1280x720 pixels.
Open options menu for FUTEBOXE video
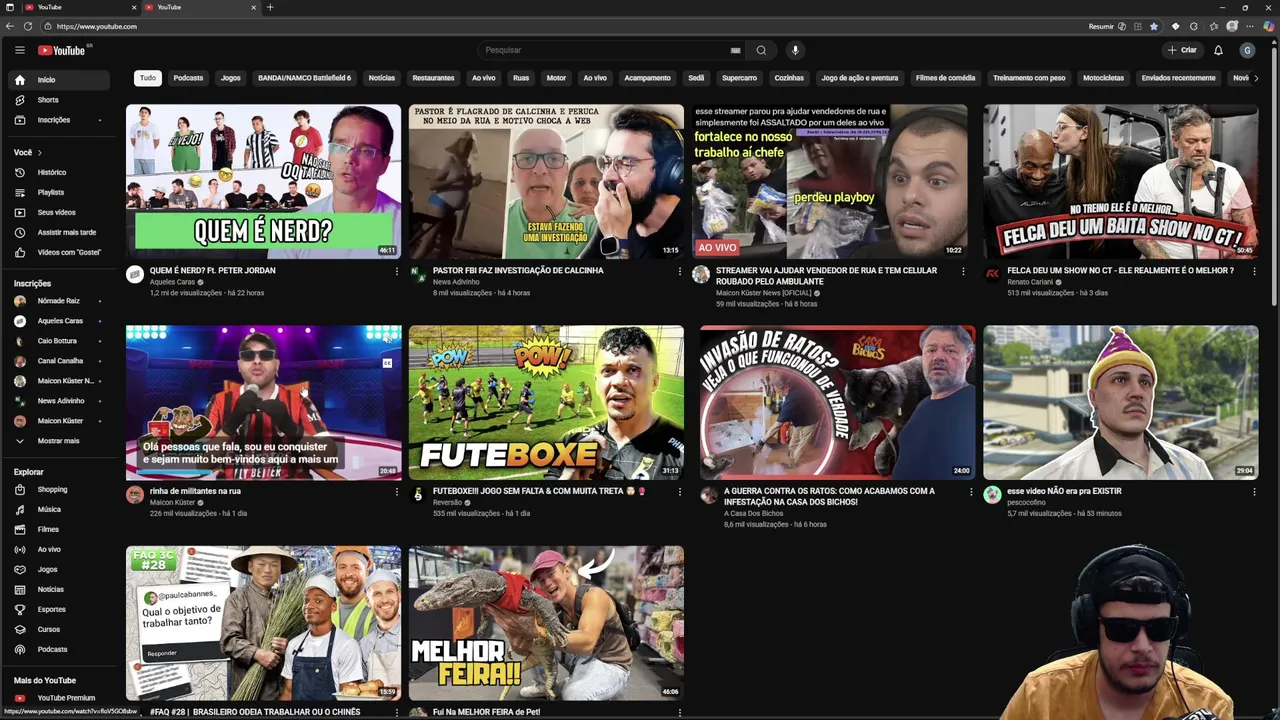[680, 492]
